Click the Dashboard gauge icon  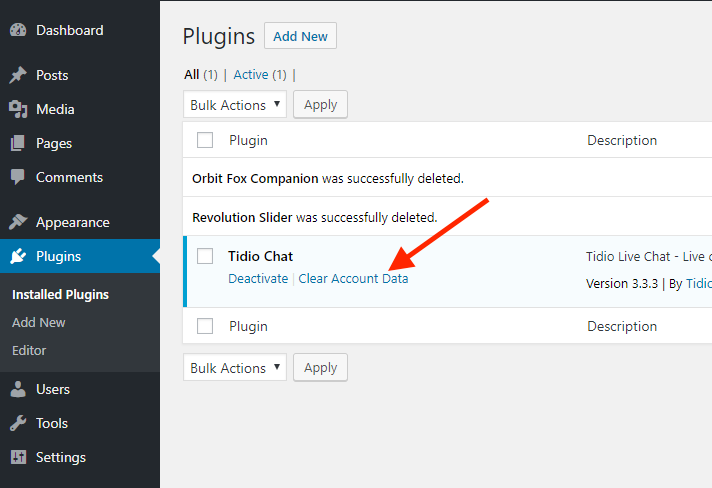(18, 30)
